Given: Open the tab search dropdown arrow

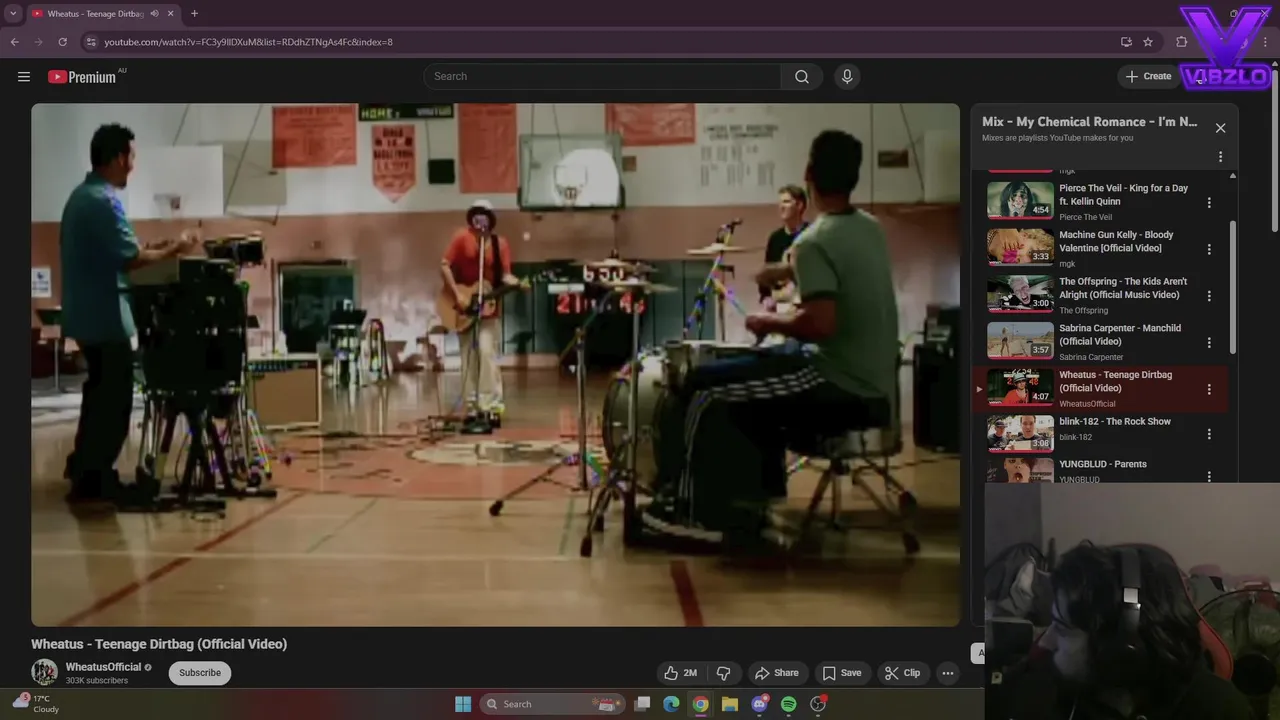Looking at the screenshot, I should [13, 14].
